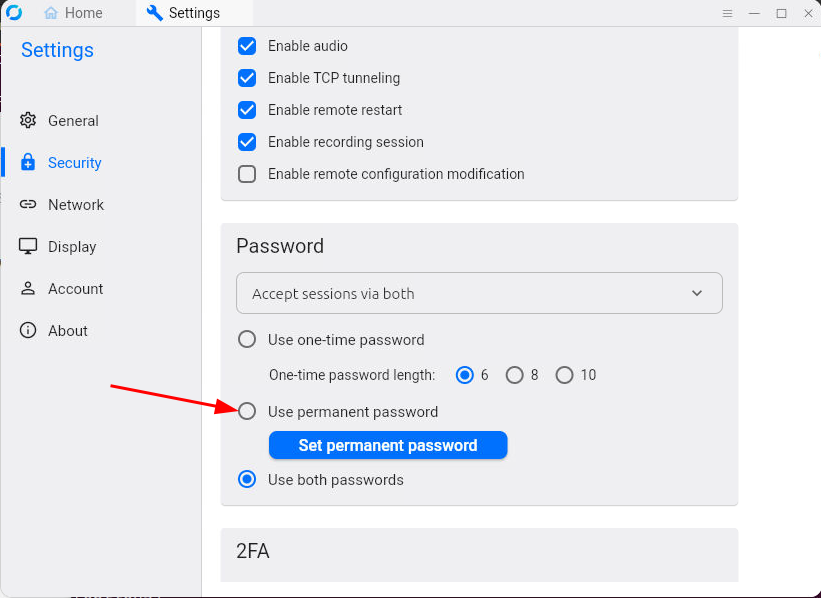Screen dimensions: 821x598
Task: Click the About info icon
Action: (x=28, y=330)
